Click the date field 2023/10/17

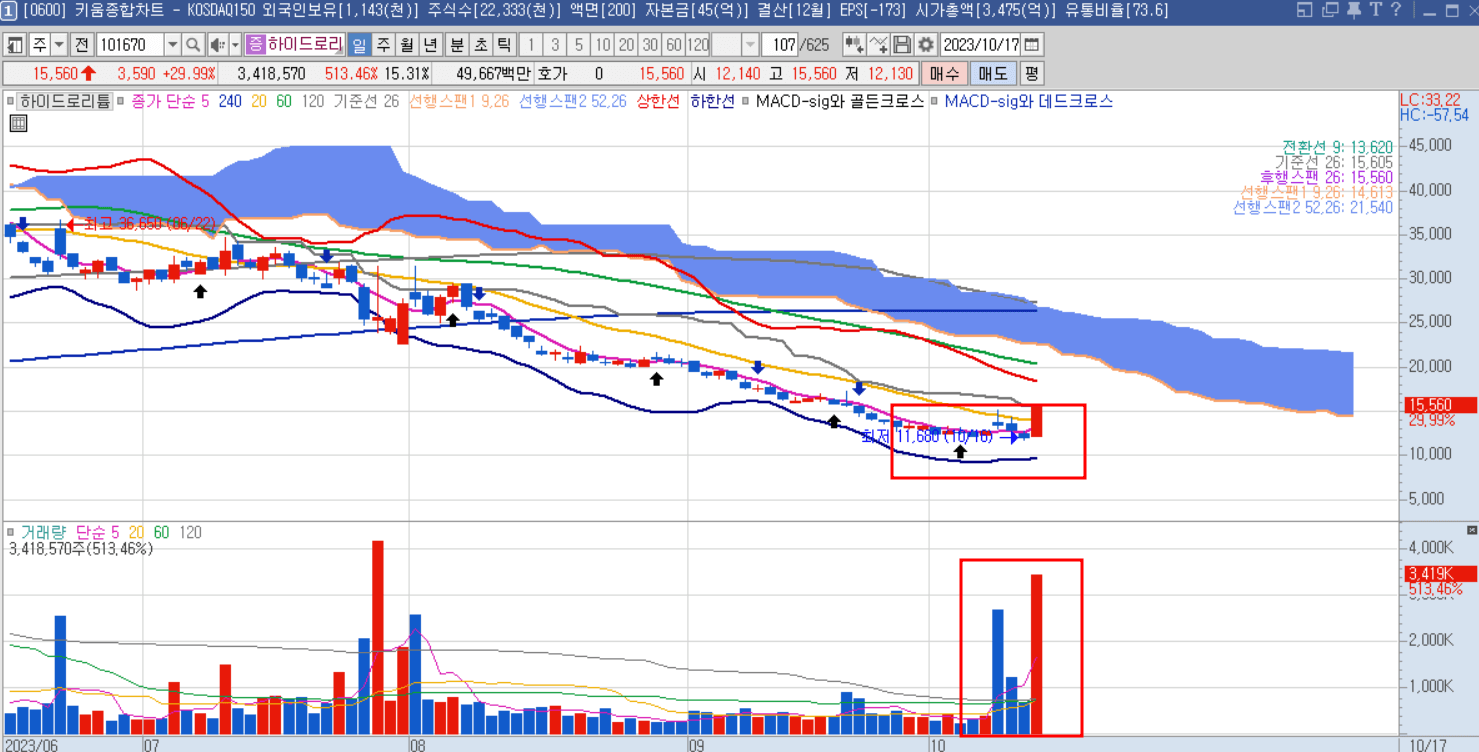(x=980, y=45)
